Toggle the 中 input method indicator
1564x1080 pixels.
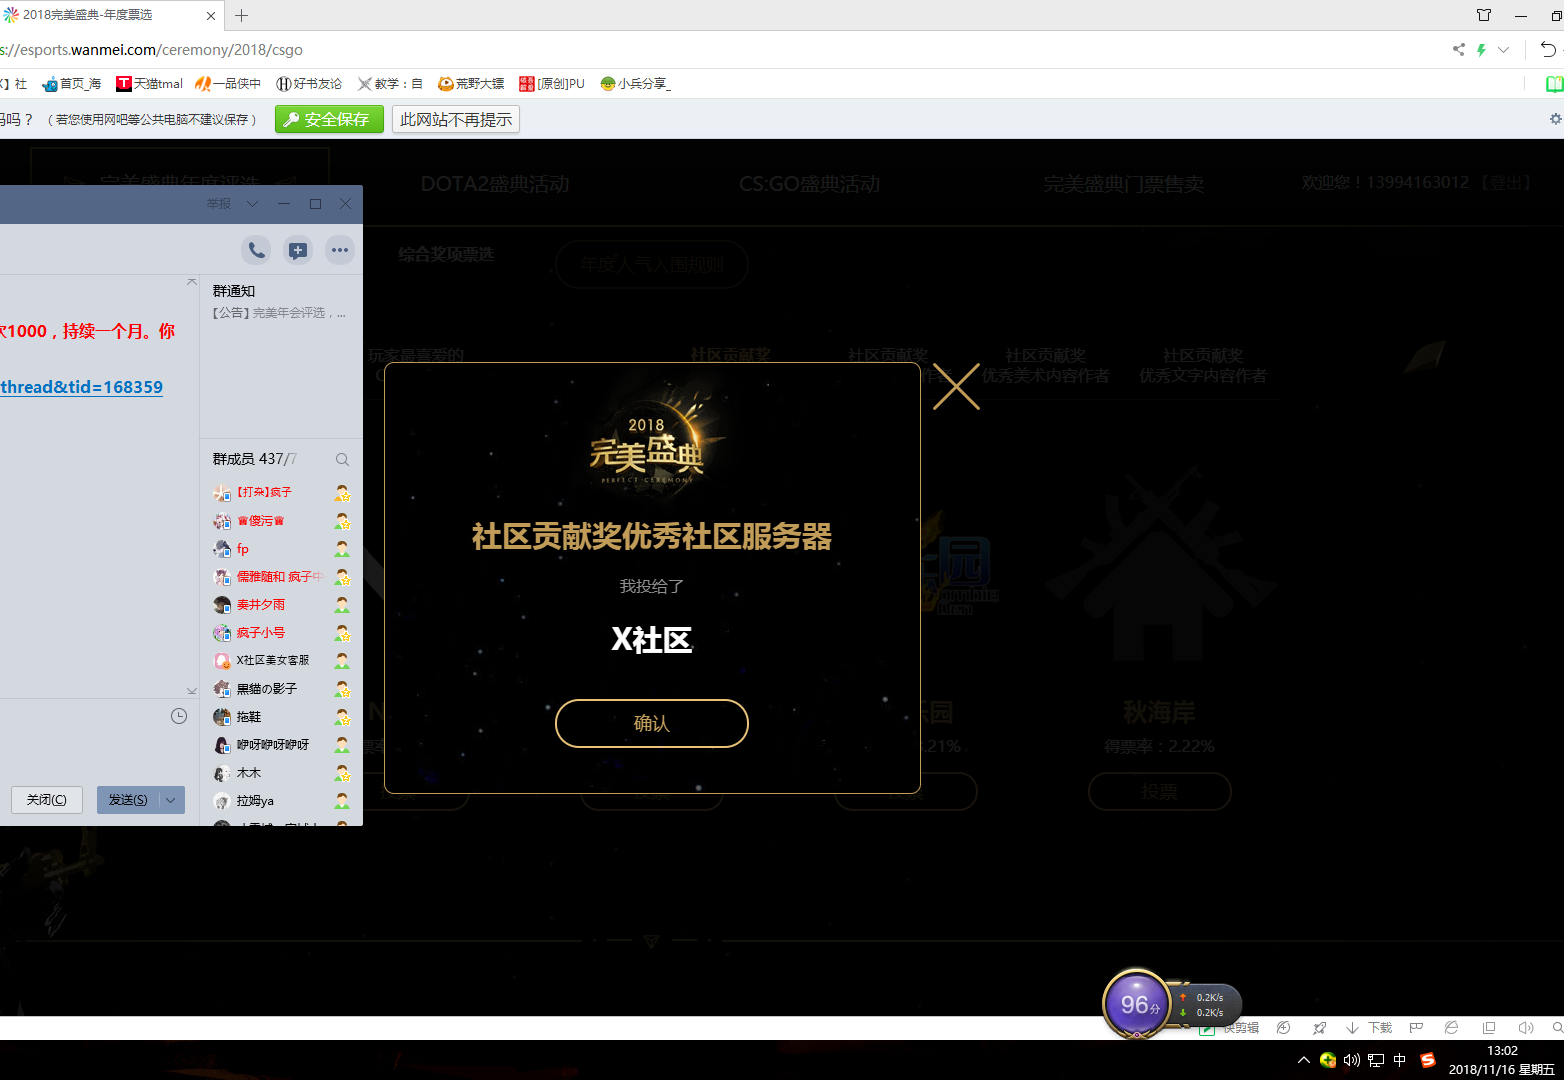point(1399,1060)
